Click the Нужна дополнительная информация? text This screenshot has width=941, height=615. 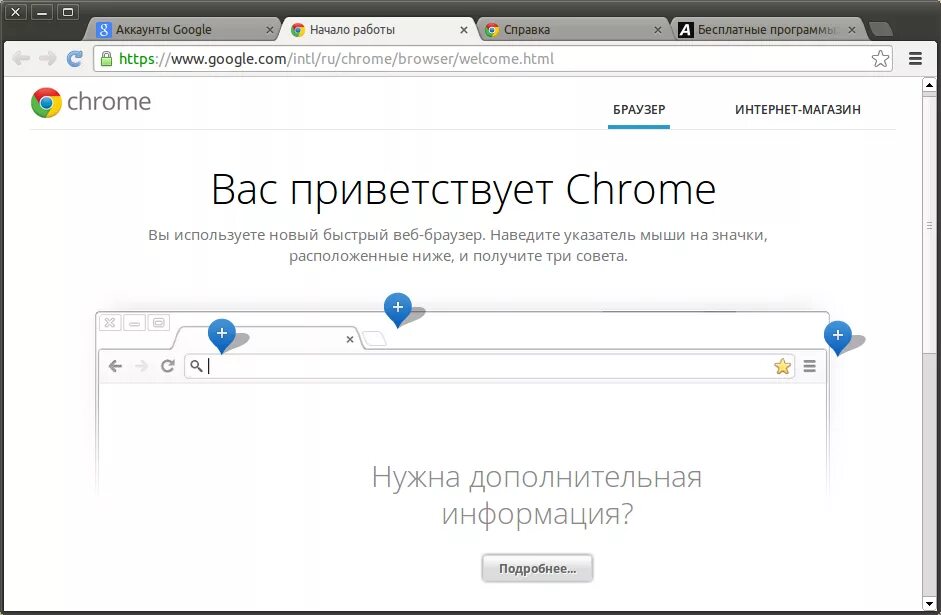[537, 495]
